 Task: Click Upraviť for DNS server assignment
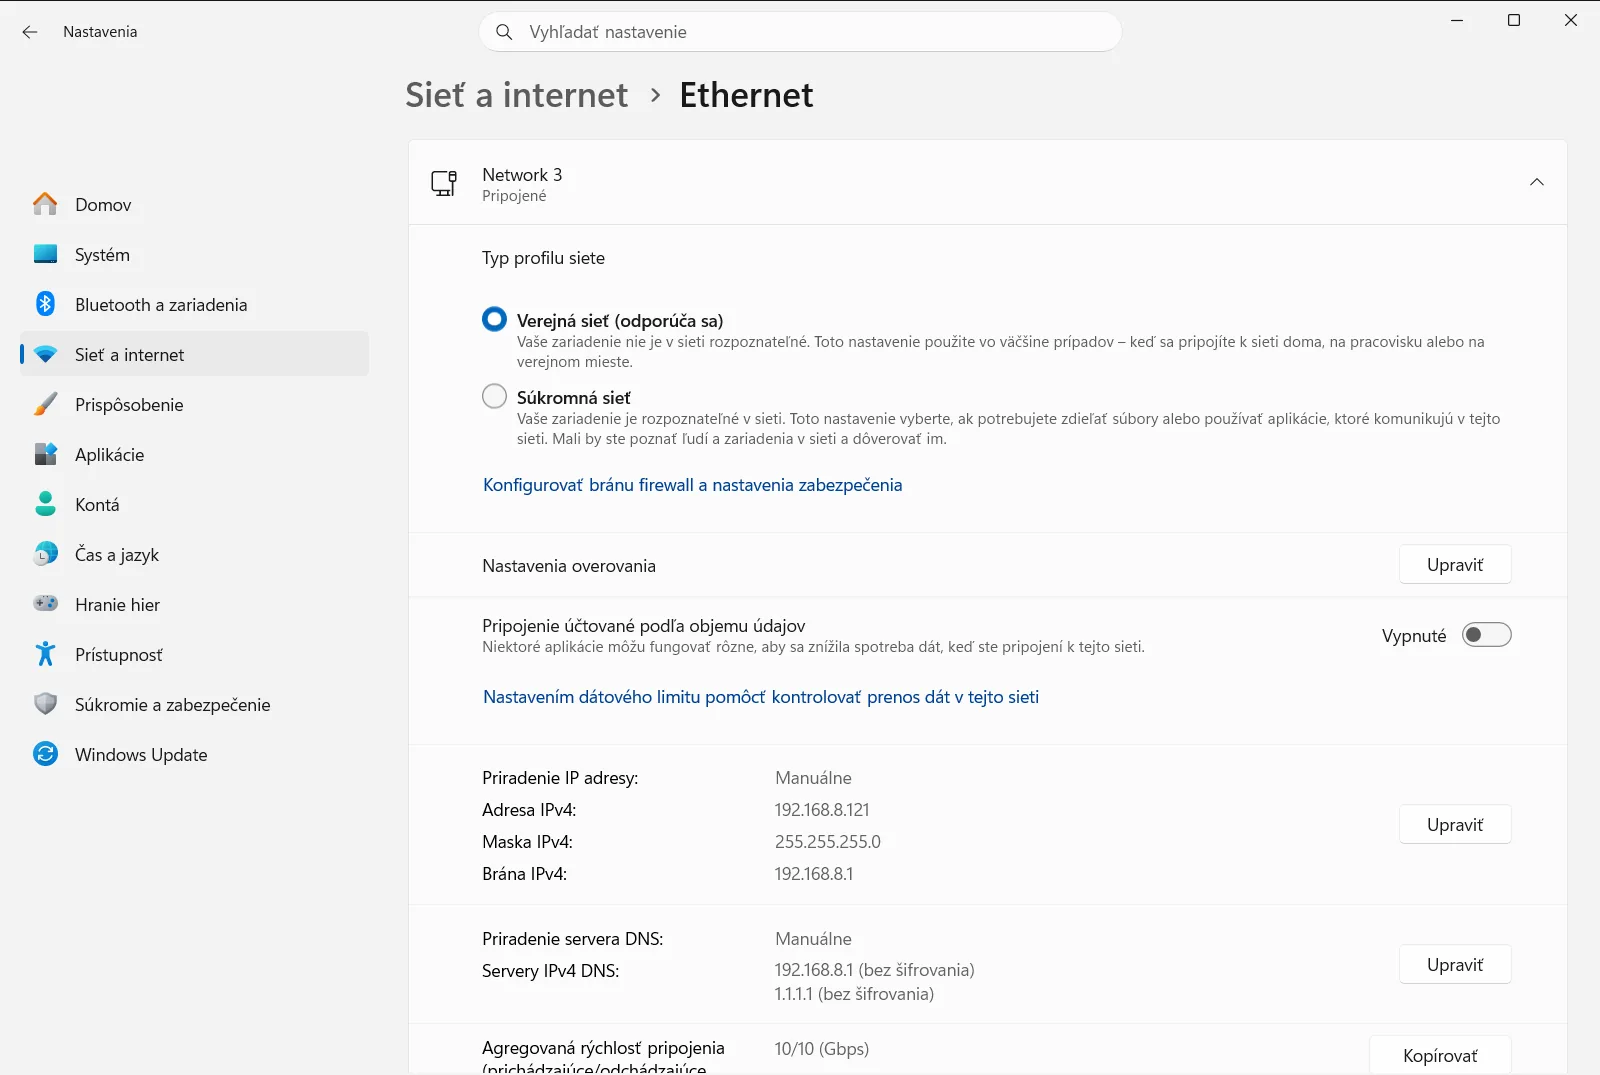[x=1455, y=965]
